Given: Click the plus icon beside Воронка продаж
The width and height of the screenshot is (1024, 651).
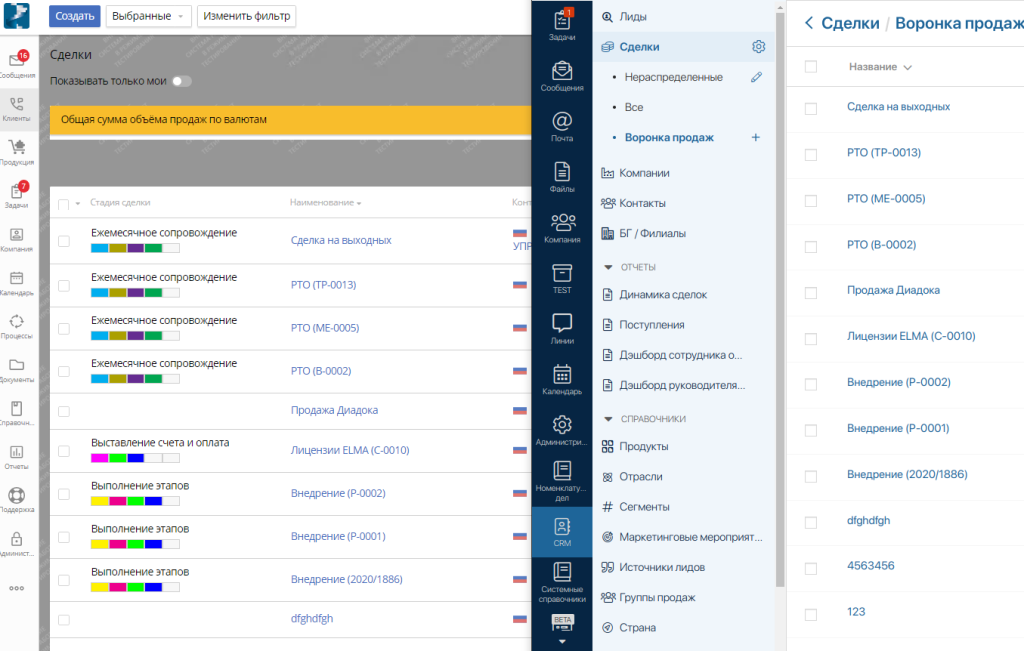Looking at the screenshot, I should (x=756, y=137).
